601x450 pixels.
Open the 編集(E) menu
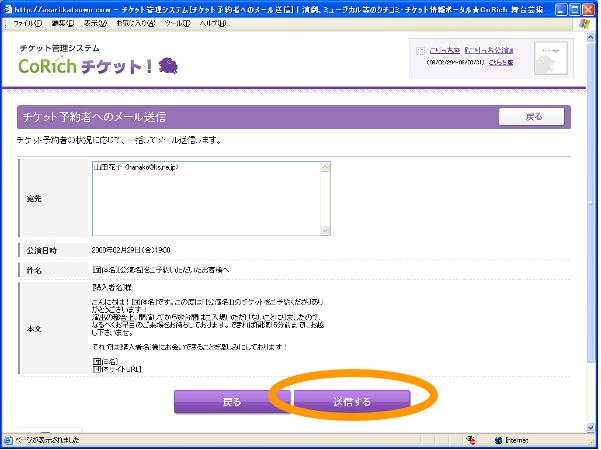coord(62,22)
